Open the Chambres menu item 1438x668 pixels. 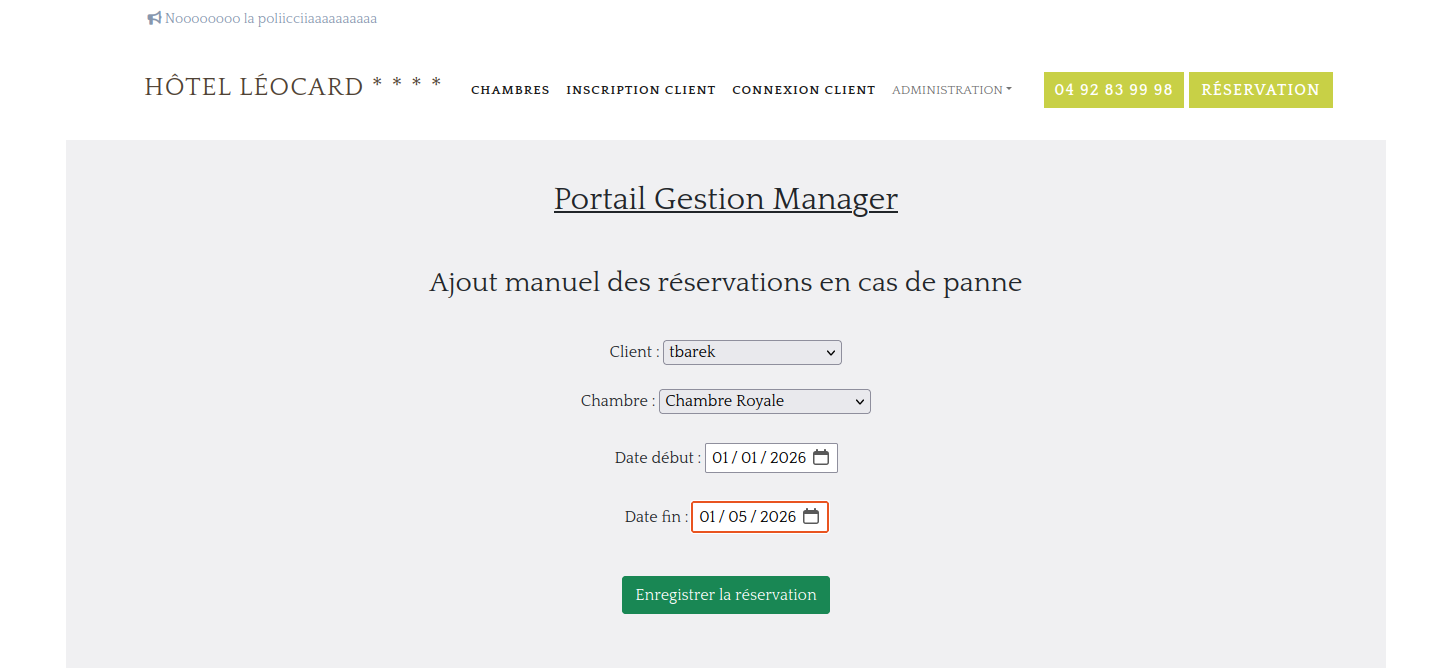coord(510,90)
